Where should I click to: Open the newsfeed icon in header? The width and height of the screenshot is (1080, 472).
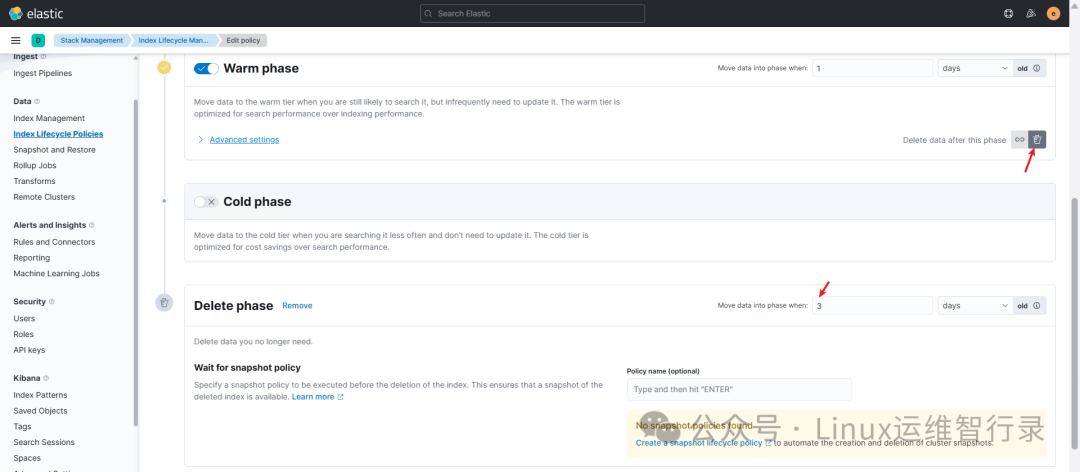[1030, 13]
